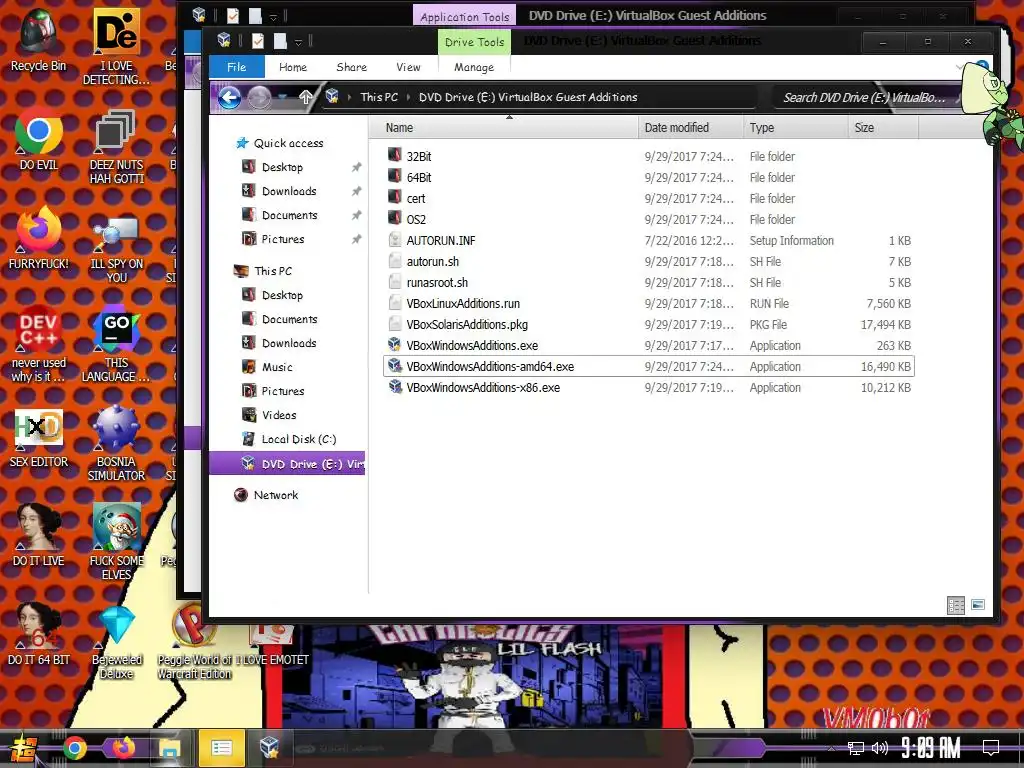
Task: Expand the chevron after This PC breadcrumb
Action: [x=408, y=97]
